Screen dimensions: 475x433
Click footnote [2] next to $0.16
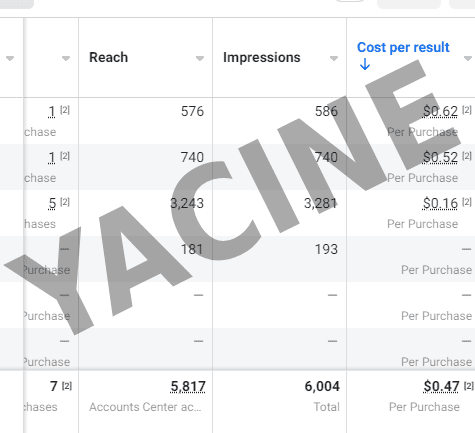tap(467, 202)
